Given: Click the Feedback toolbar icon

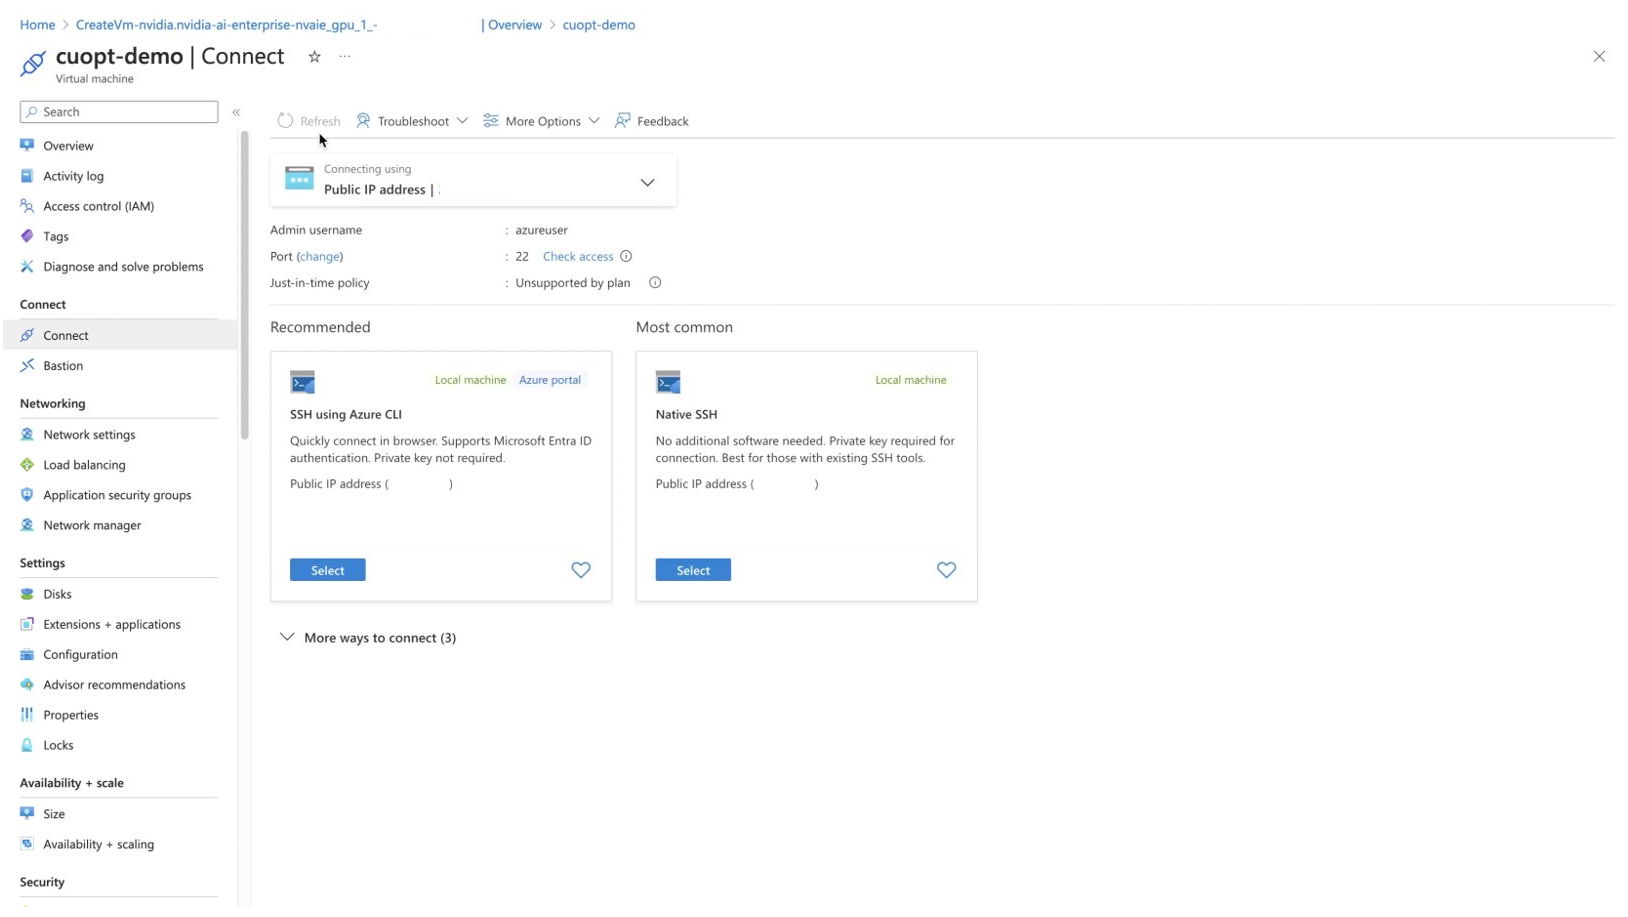Looking at the screenshot, I should click(x=622, y=121).
